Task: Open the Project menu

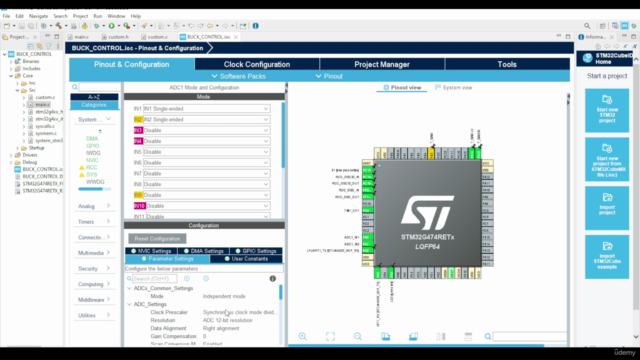Action: point(80,16)
